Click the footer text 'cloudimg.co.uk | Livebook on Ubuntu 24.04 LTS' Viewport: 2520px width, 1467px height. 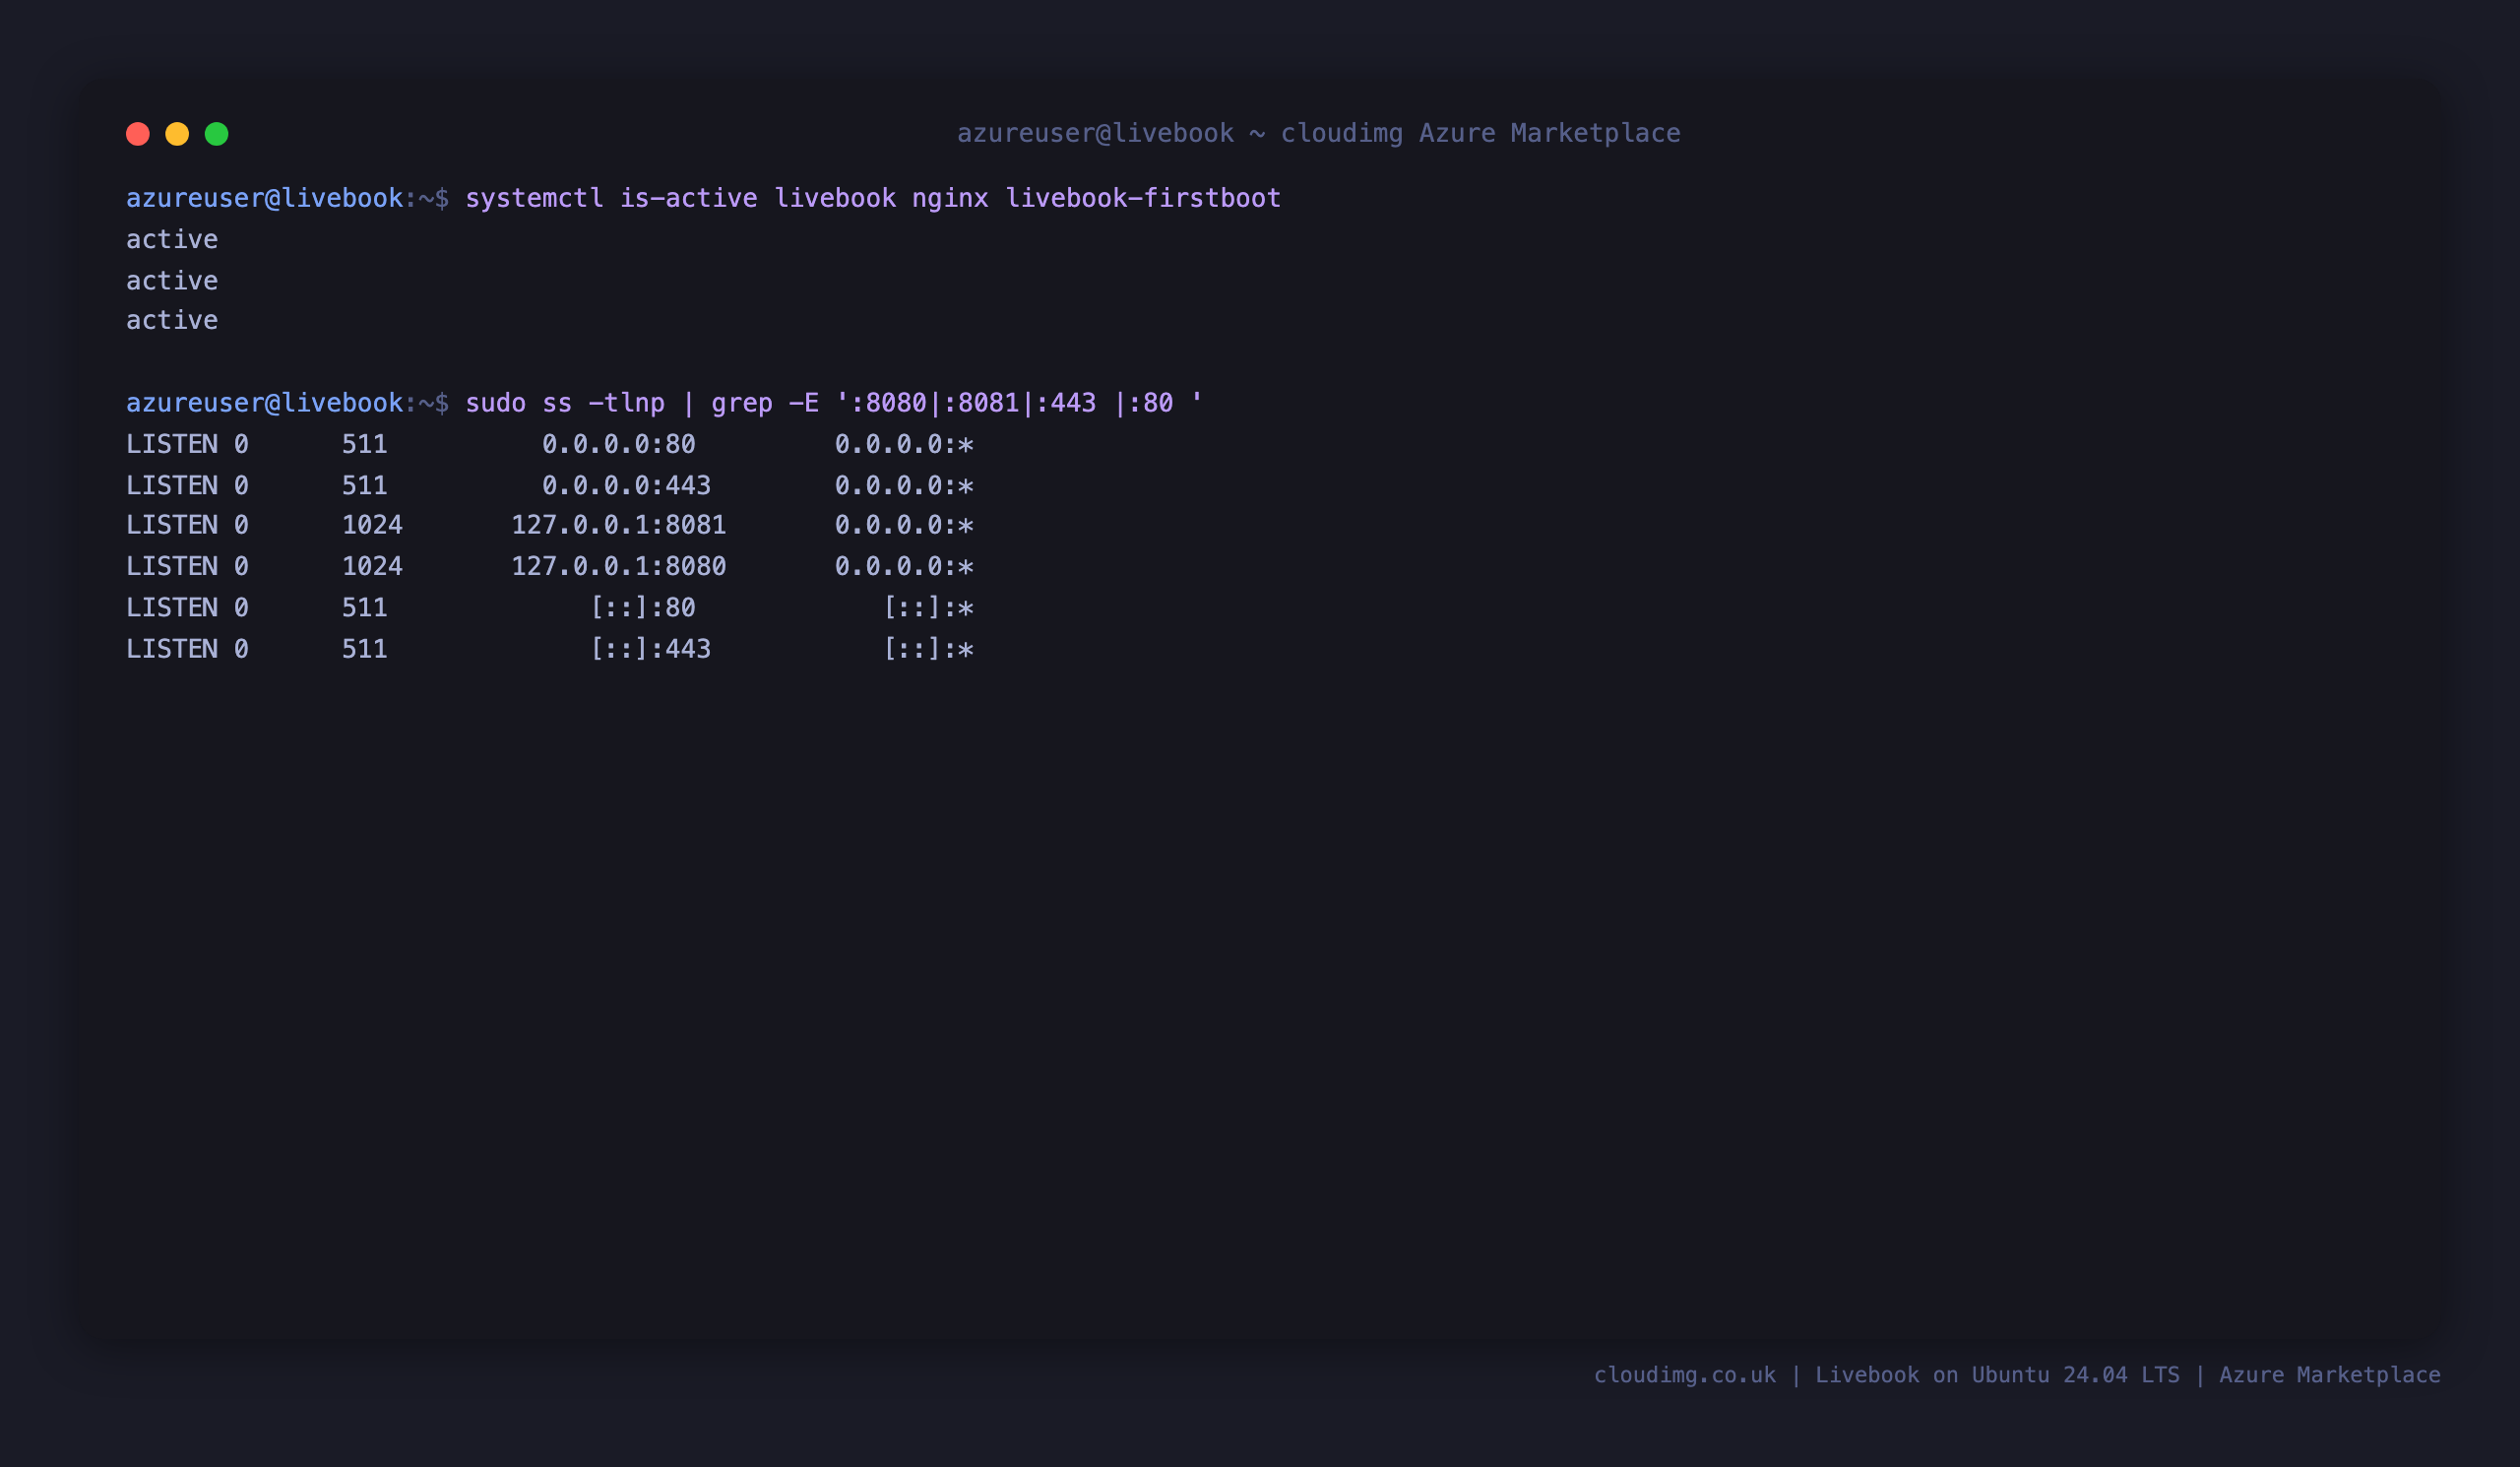click(x=1886, y=1375)
